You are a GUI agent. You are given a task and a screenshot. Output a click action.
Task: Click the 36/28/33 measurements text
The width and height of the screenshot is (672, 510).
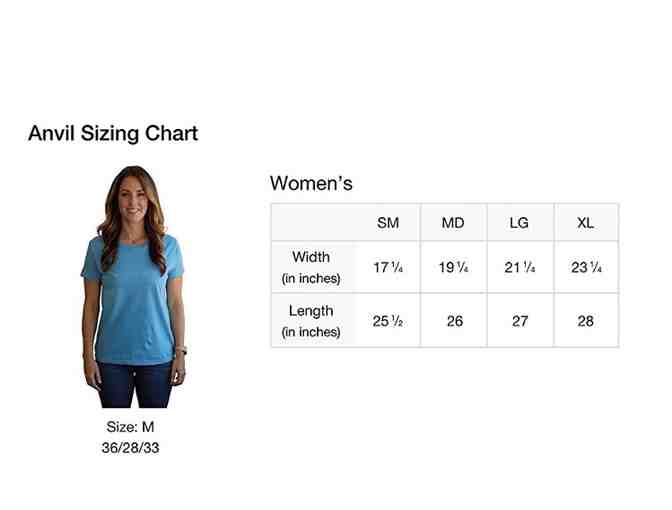(130, 447)
